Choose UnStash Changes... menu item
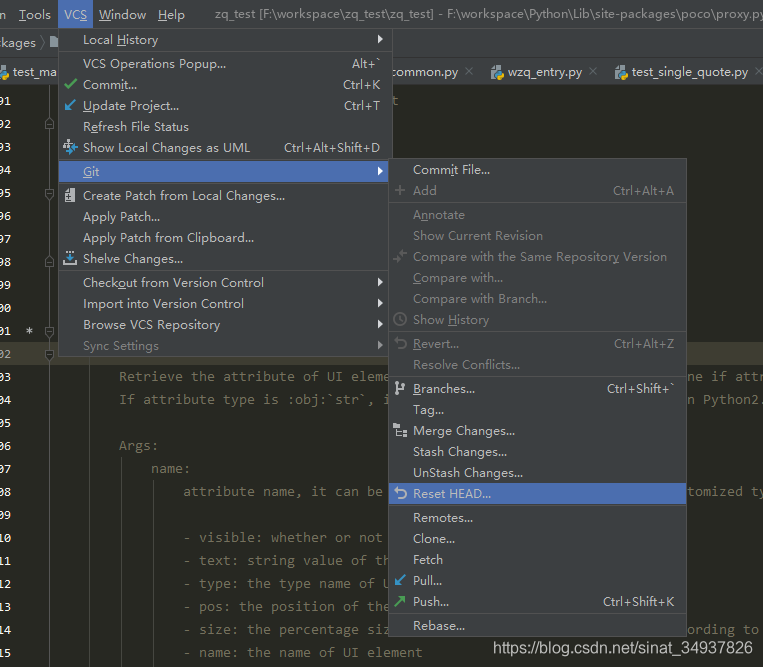This screenshot has height=667, width=763. tap(537, 472)
